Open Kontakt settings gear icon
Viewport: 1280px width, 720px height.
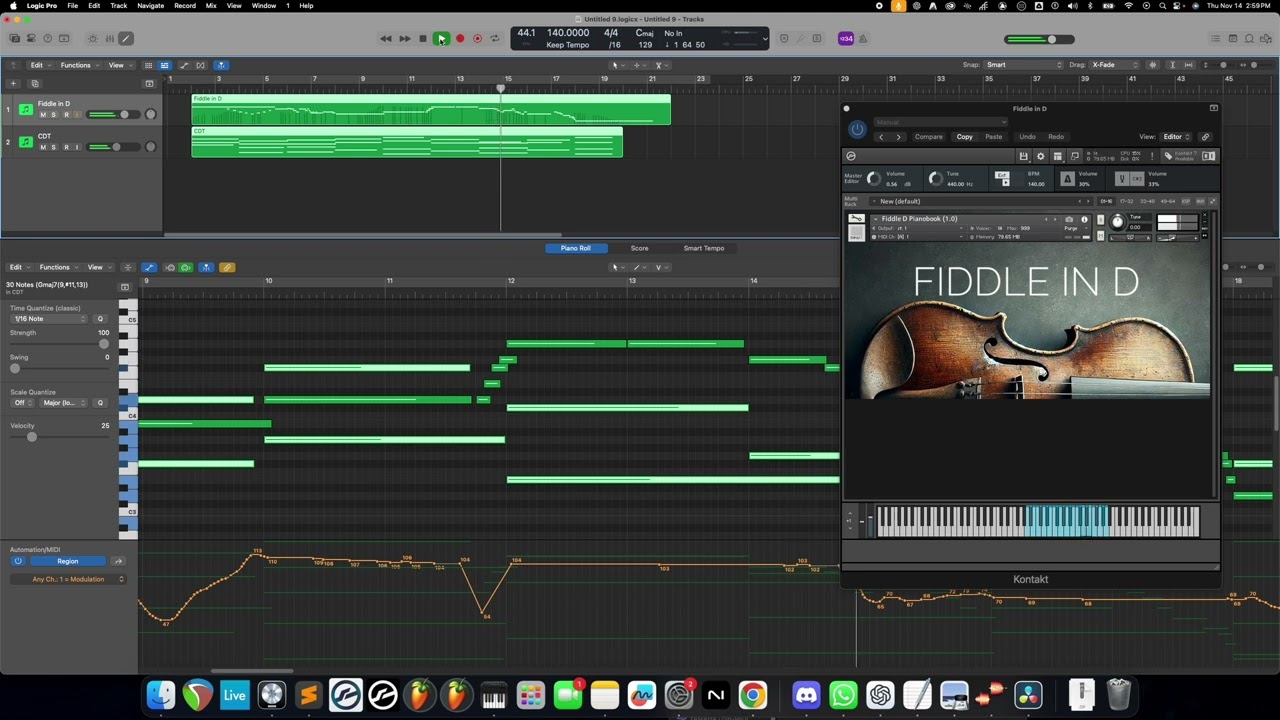point(1040,156)
